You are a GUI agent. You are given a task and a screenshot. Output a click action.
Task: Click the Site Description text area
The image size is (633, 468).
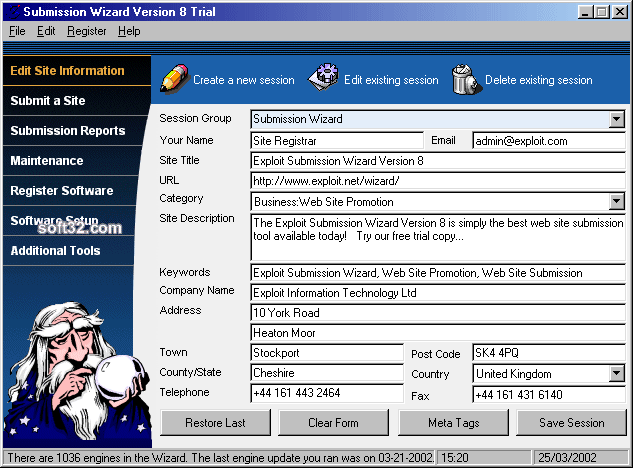click(x=438, y=237)
